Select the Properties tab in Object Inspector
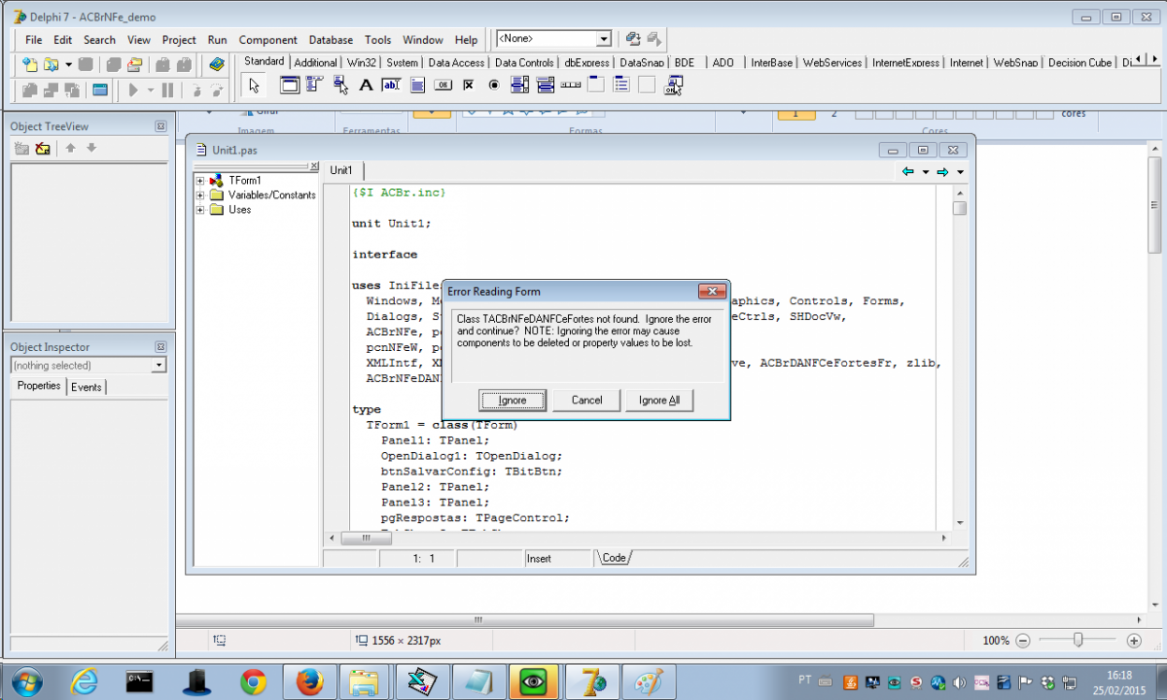1167x700 pixels. 39,386
